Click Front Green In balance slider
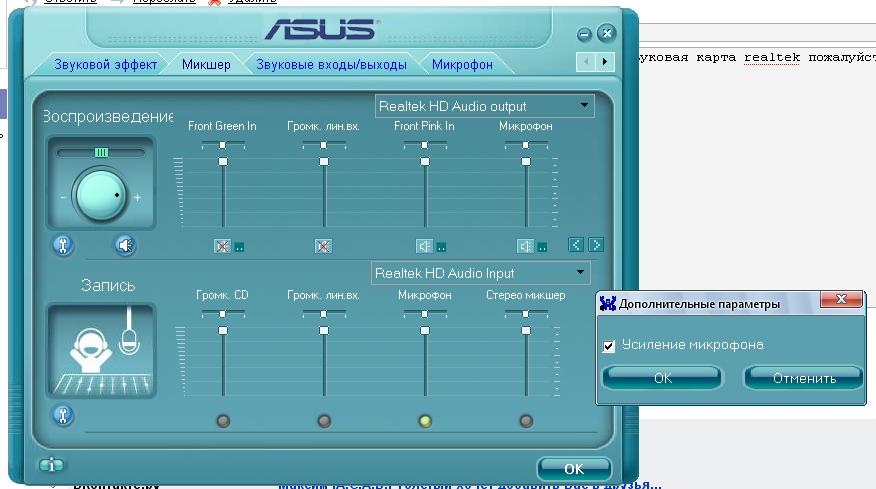This screenshot has height=489, width=876. pyautogui.click(x=223, y=145)
